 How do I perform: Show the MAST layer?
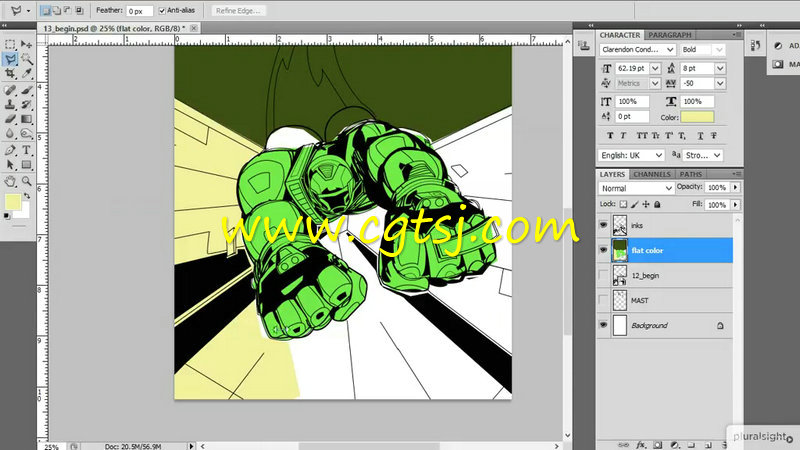[604, 300]
